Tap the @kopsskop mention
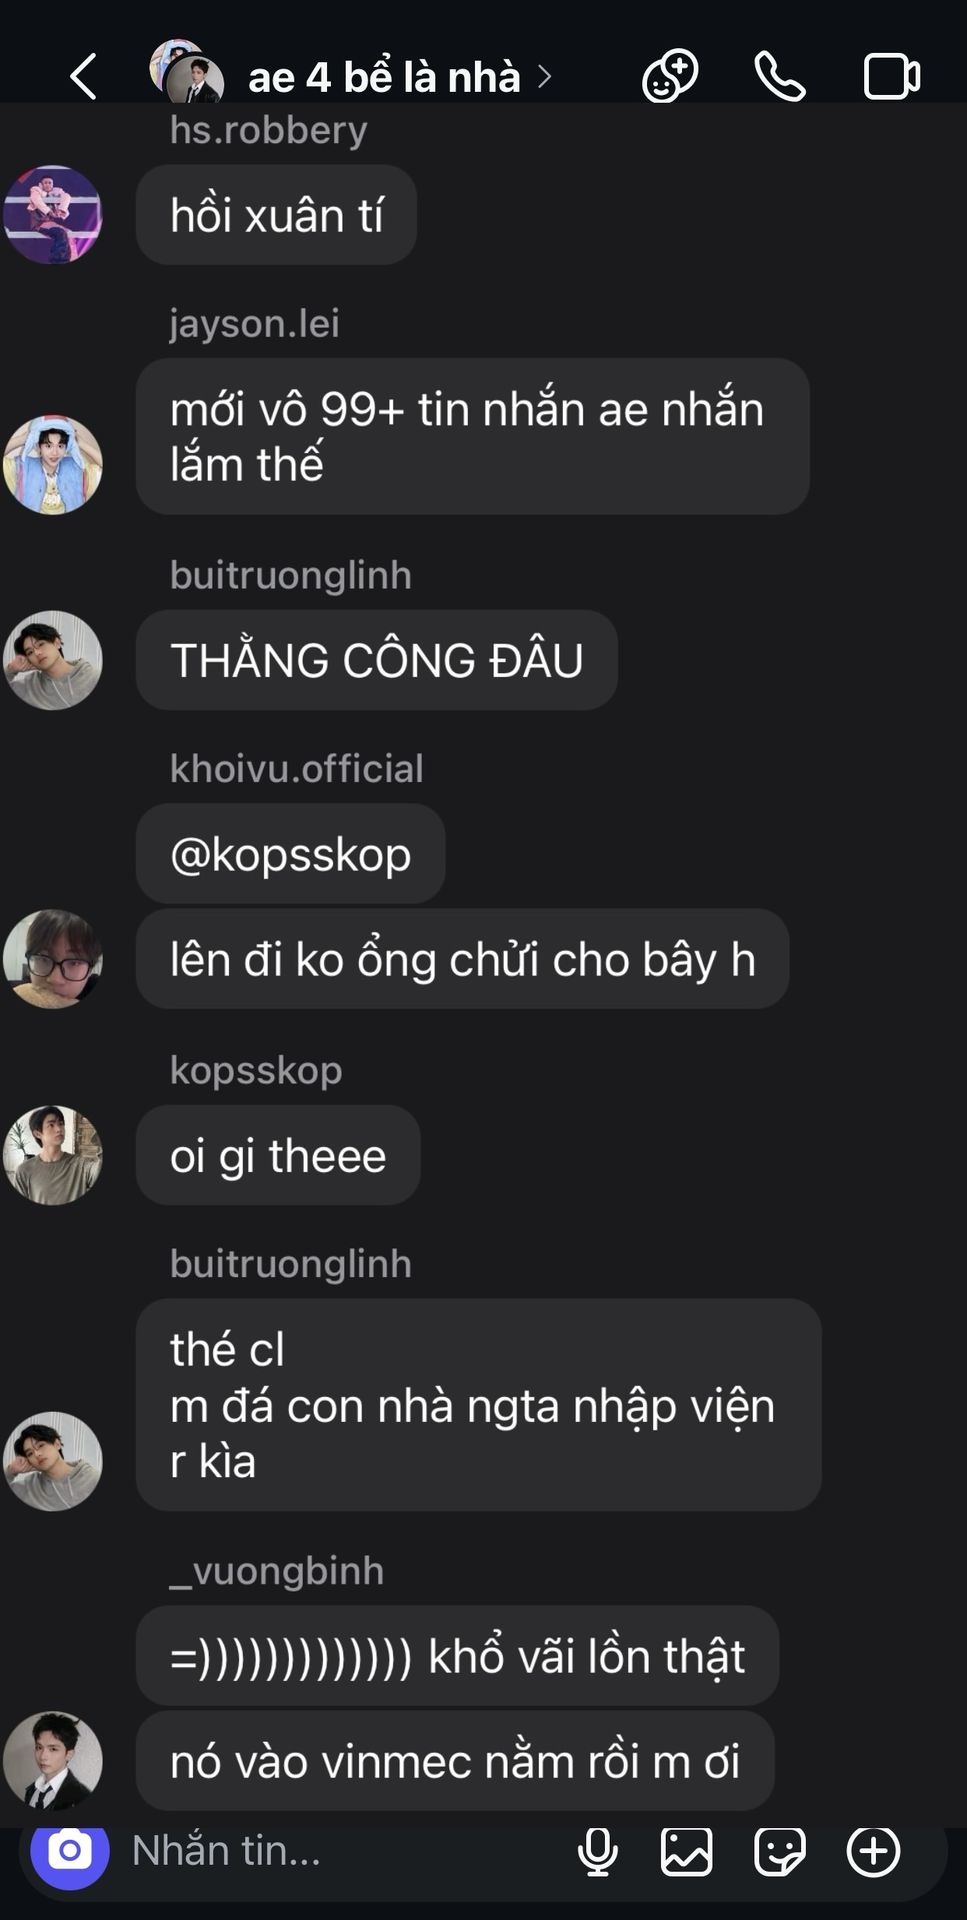 pyautogui.click(x=291, y=854)
